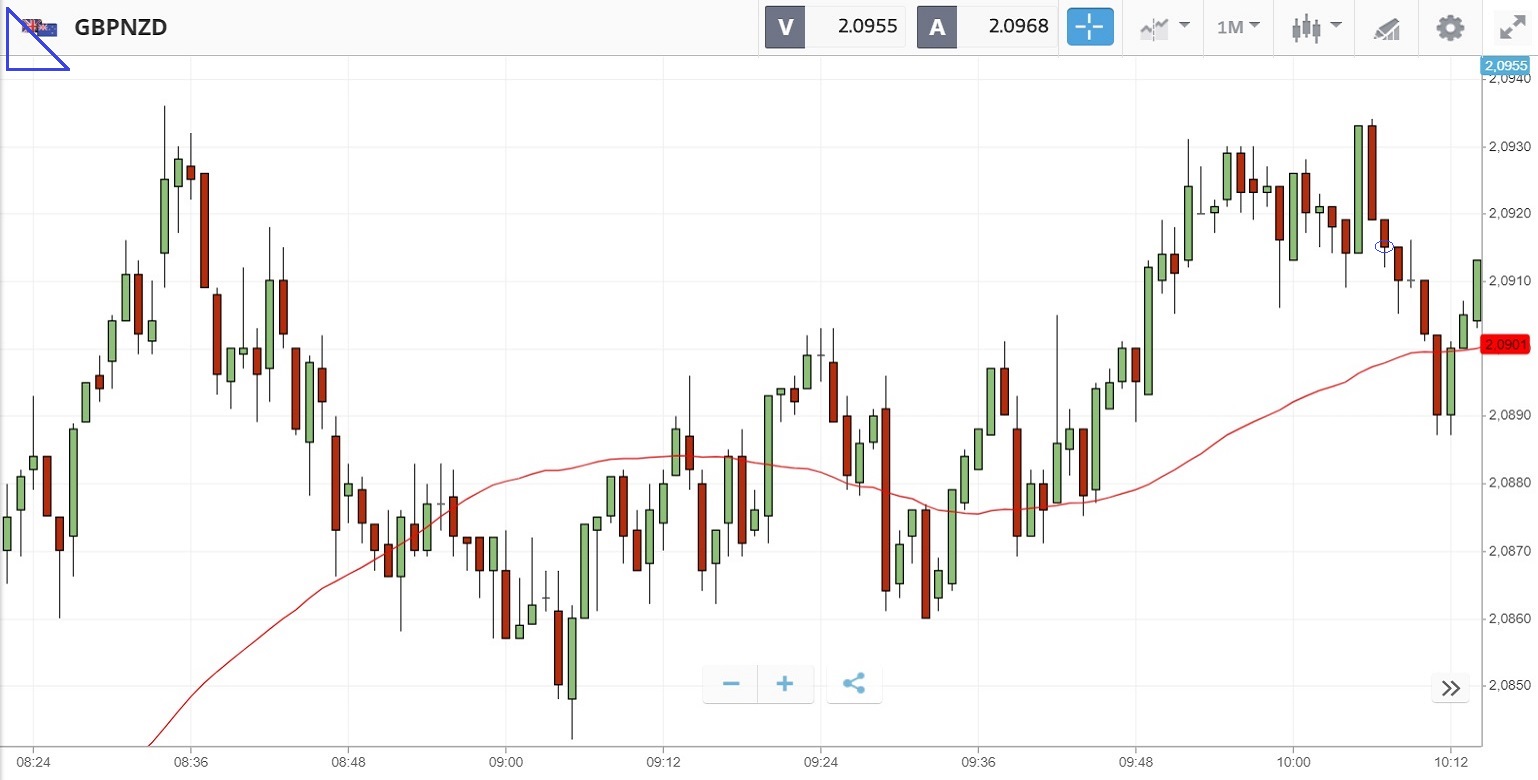Open the candlestick chart type dropdown
Image resolution: width=1538 pixels, height=780 pixels.
1316,27
